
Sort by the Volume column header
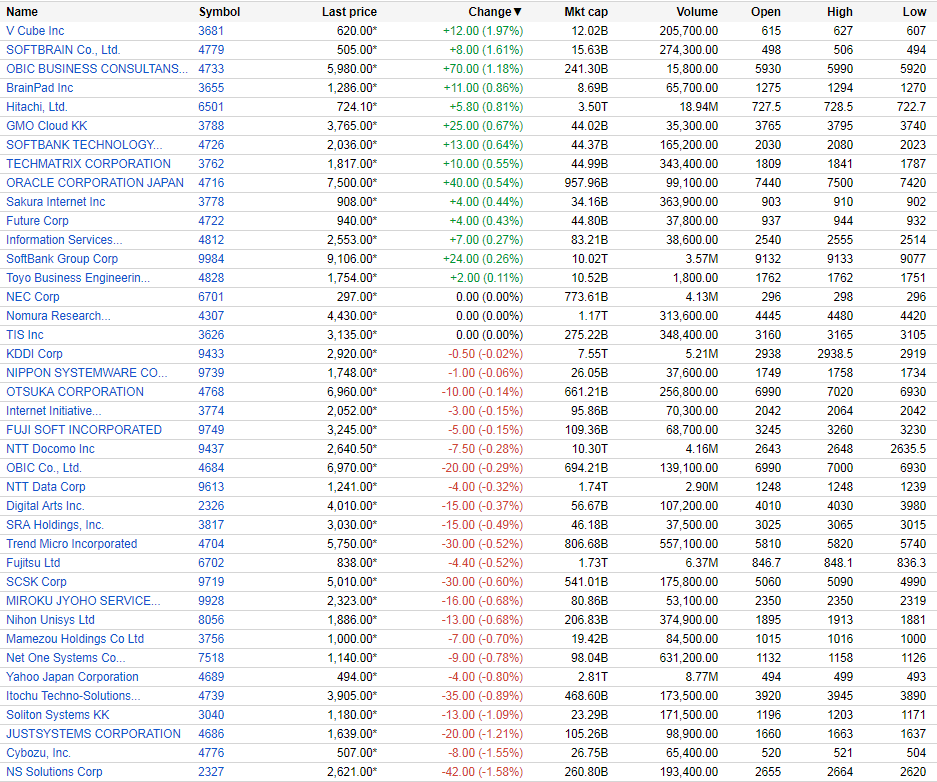(x=697, y=12)
